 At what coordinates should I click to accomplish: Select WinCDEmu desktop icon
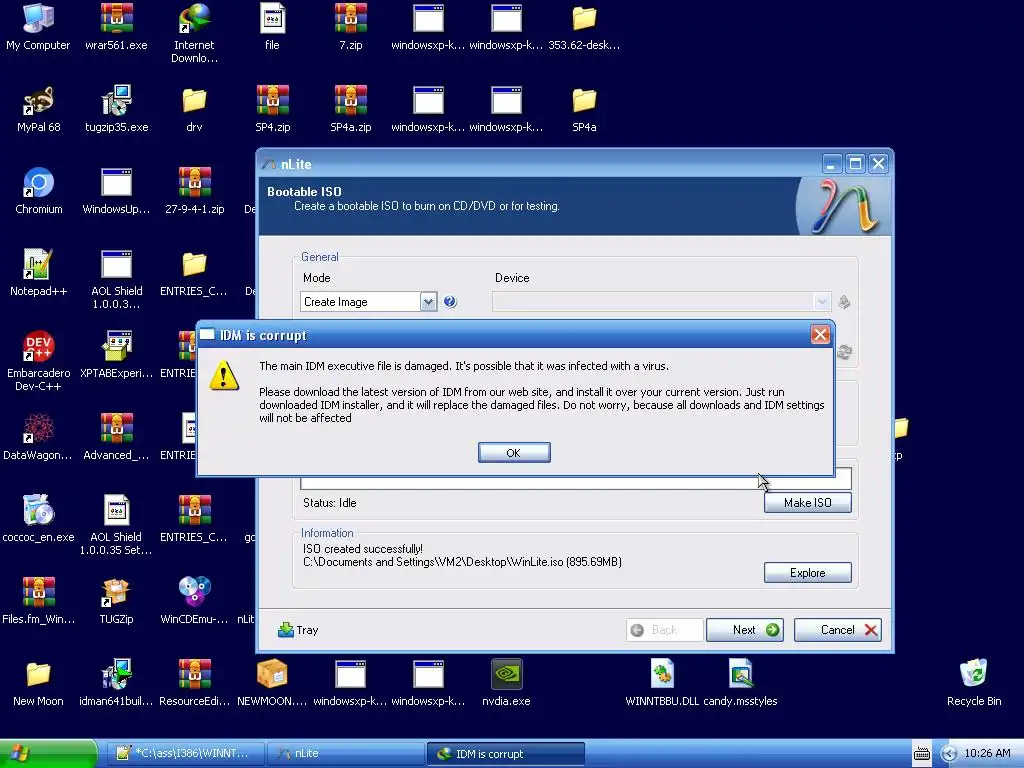tap(194, 602)
